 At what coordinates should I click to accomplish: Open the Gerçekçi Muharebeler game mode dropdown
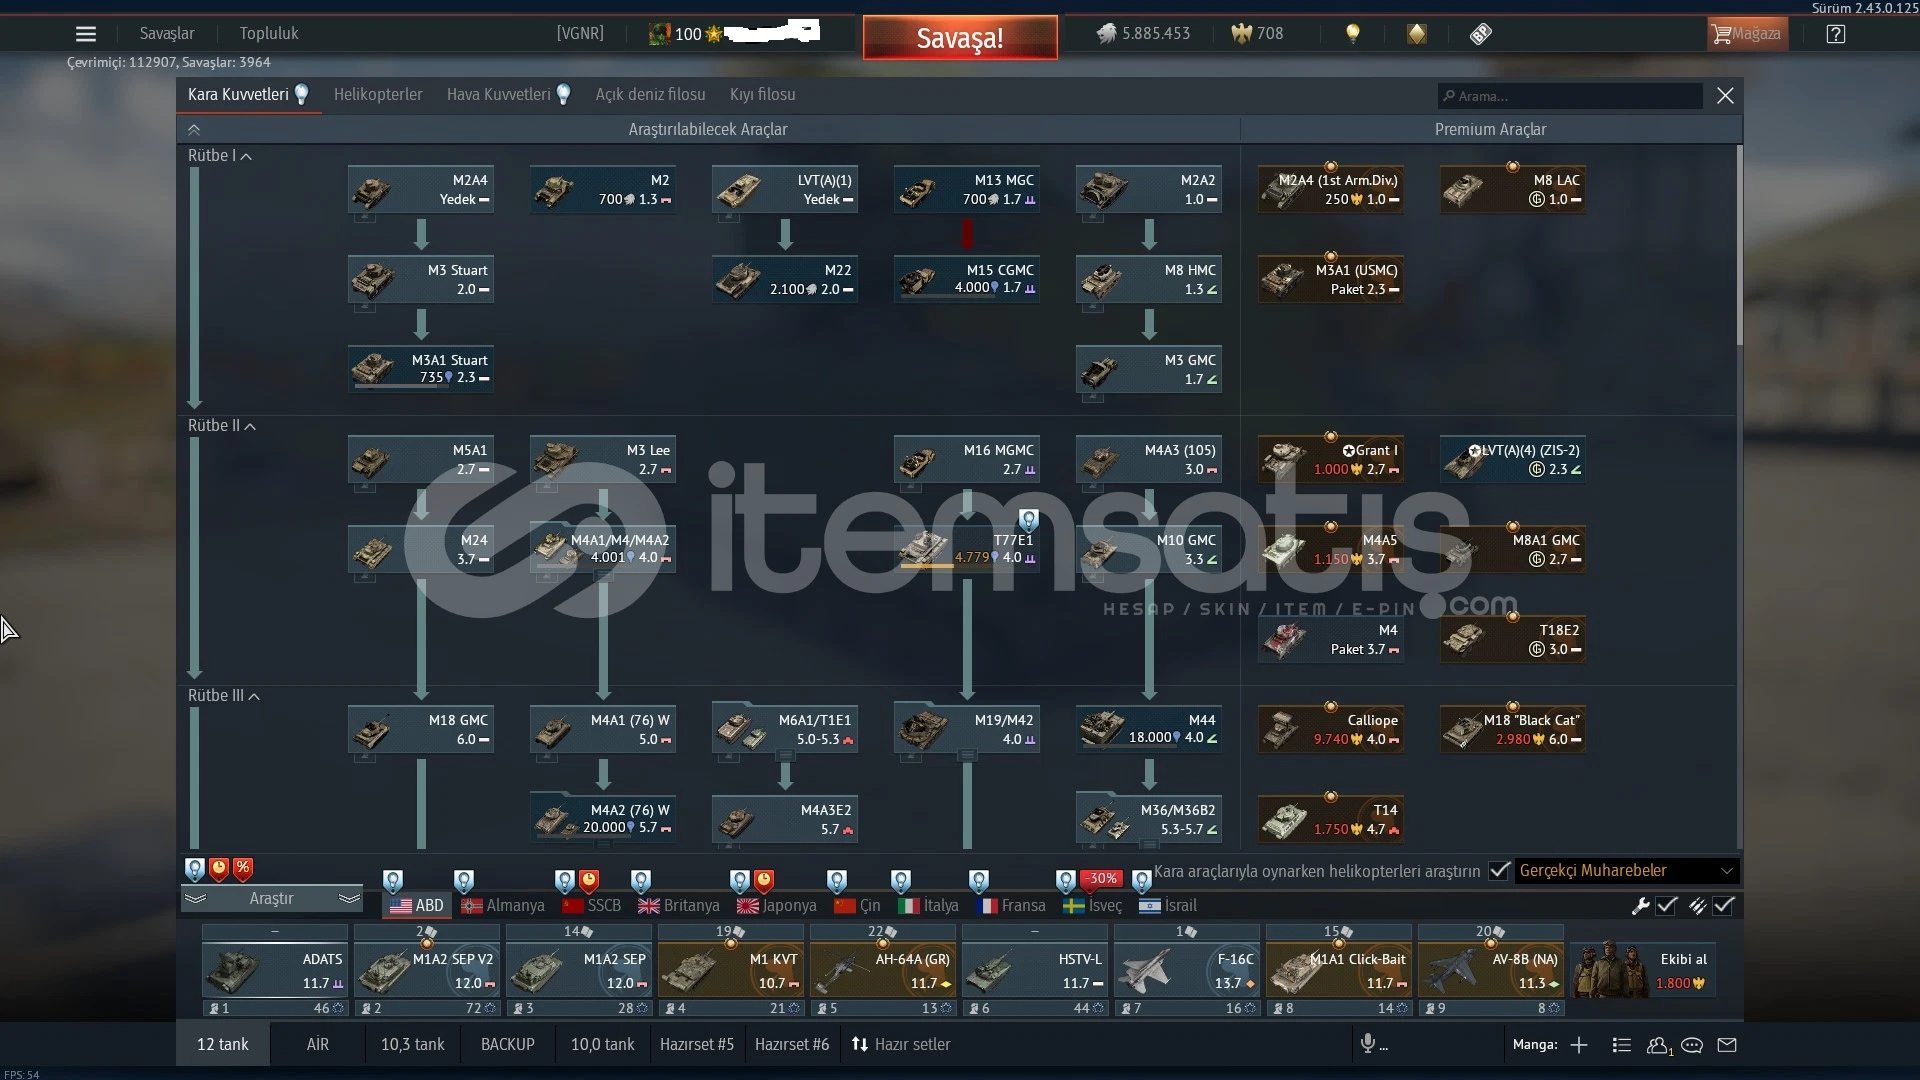coord(1627,871)
